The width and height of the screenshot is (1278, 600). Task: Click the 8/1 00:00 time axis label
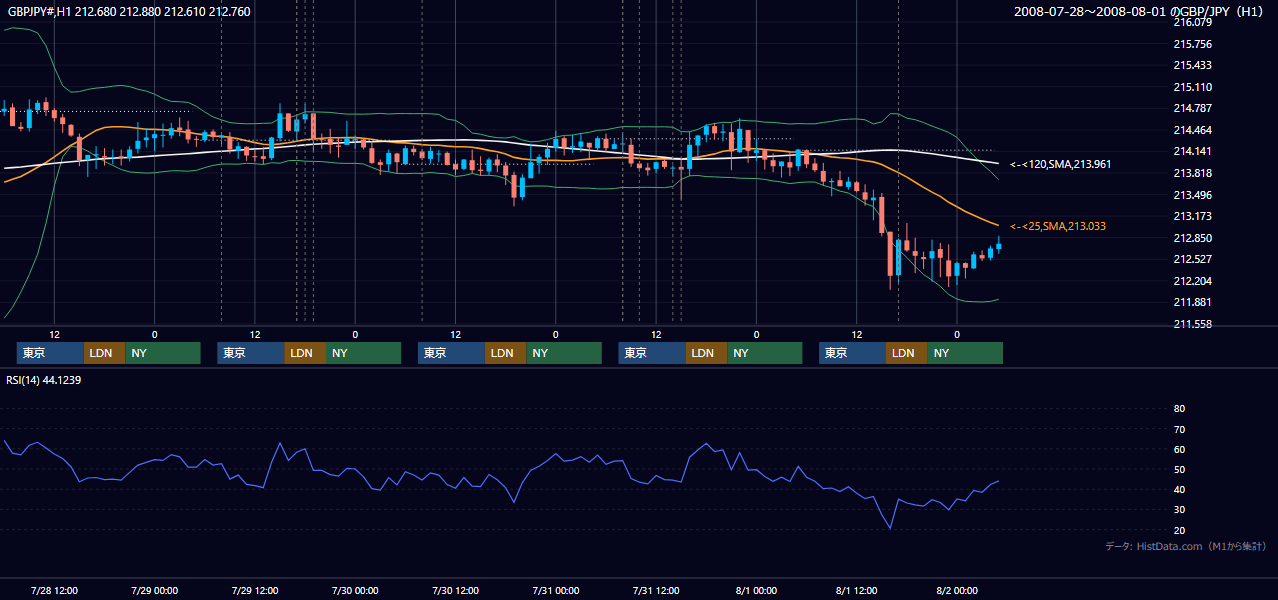[756, 590]
